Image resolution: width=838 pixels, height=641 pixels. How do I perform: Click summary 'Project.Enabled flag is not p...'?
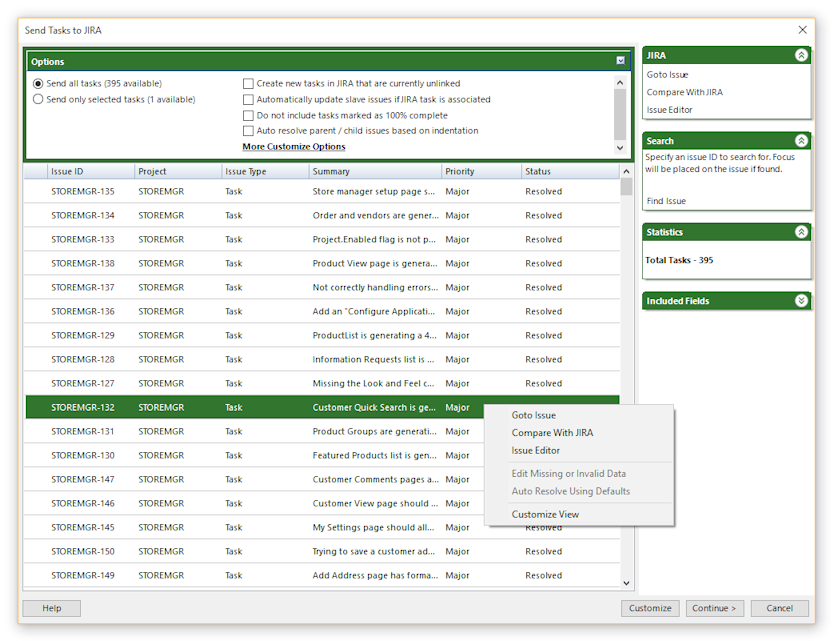tap(374, 240)
